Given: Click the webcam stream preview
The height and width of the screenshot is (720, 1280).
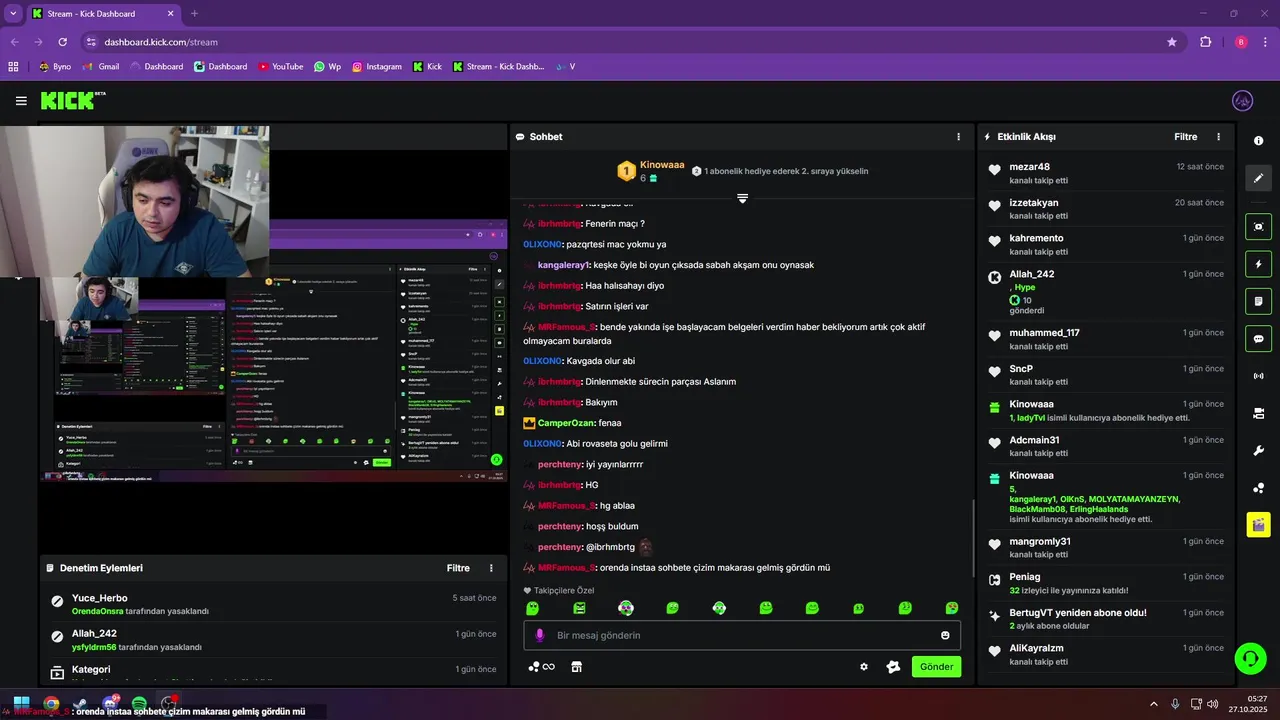Looking at the screenshot, I should [x=134, y=200].
